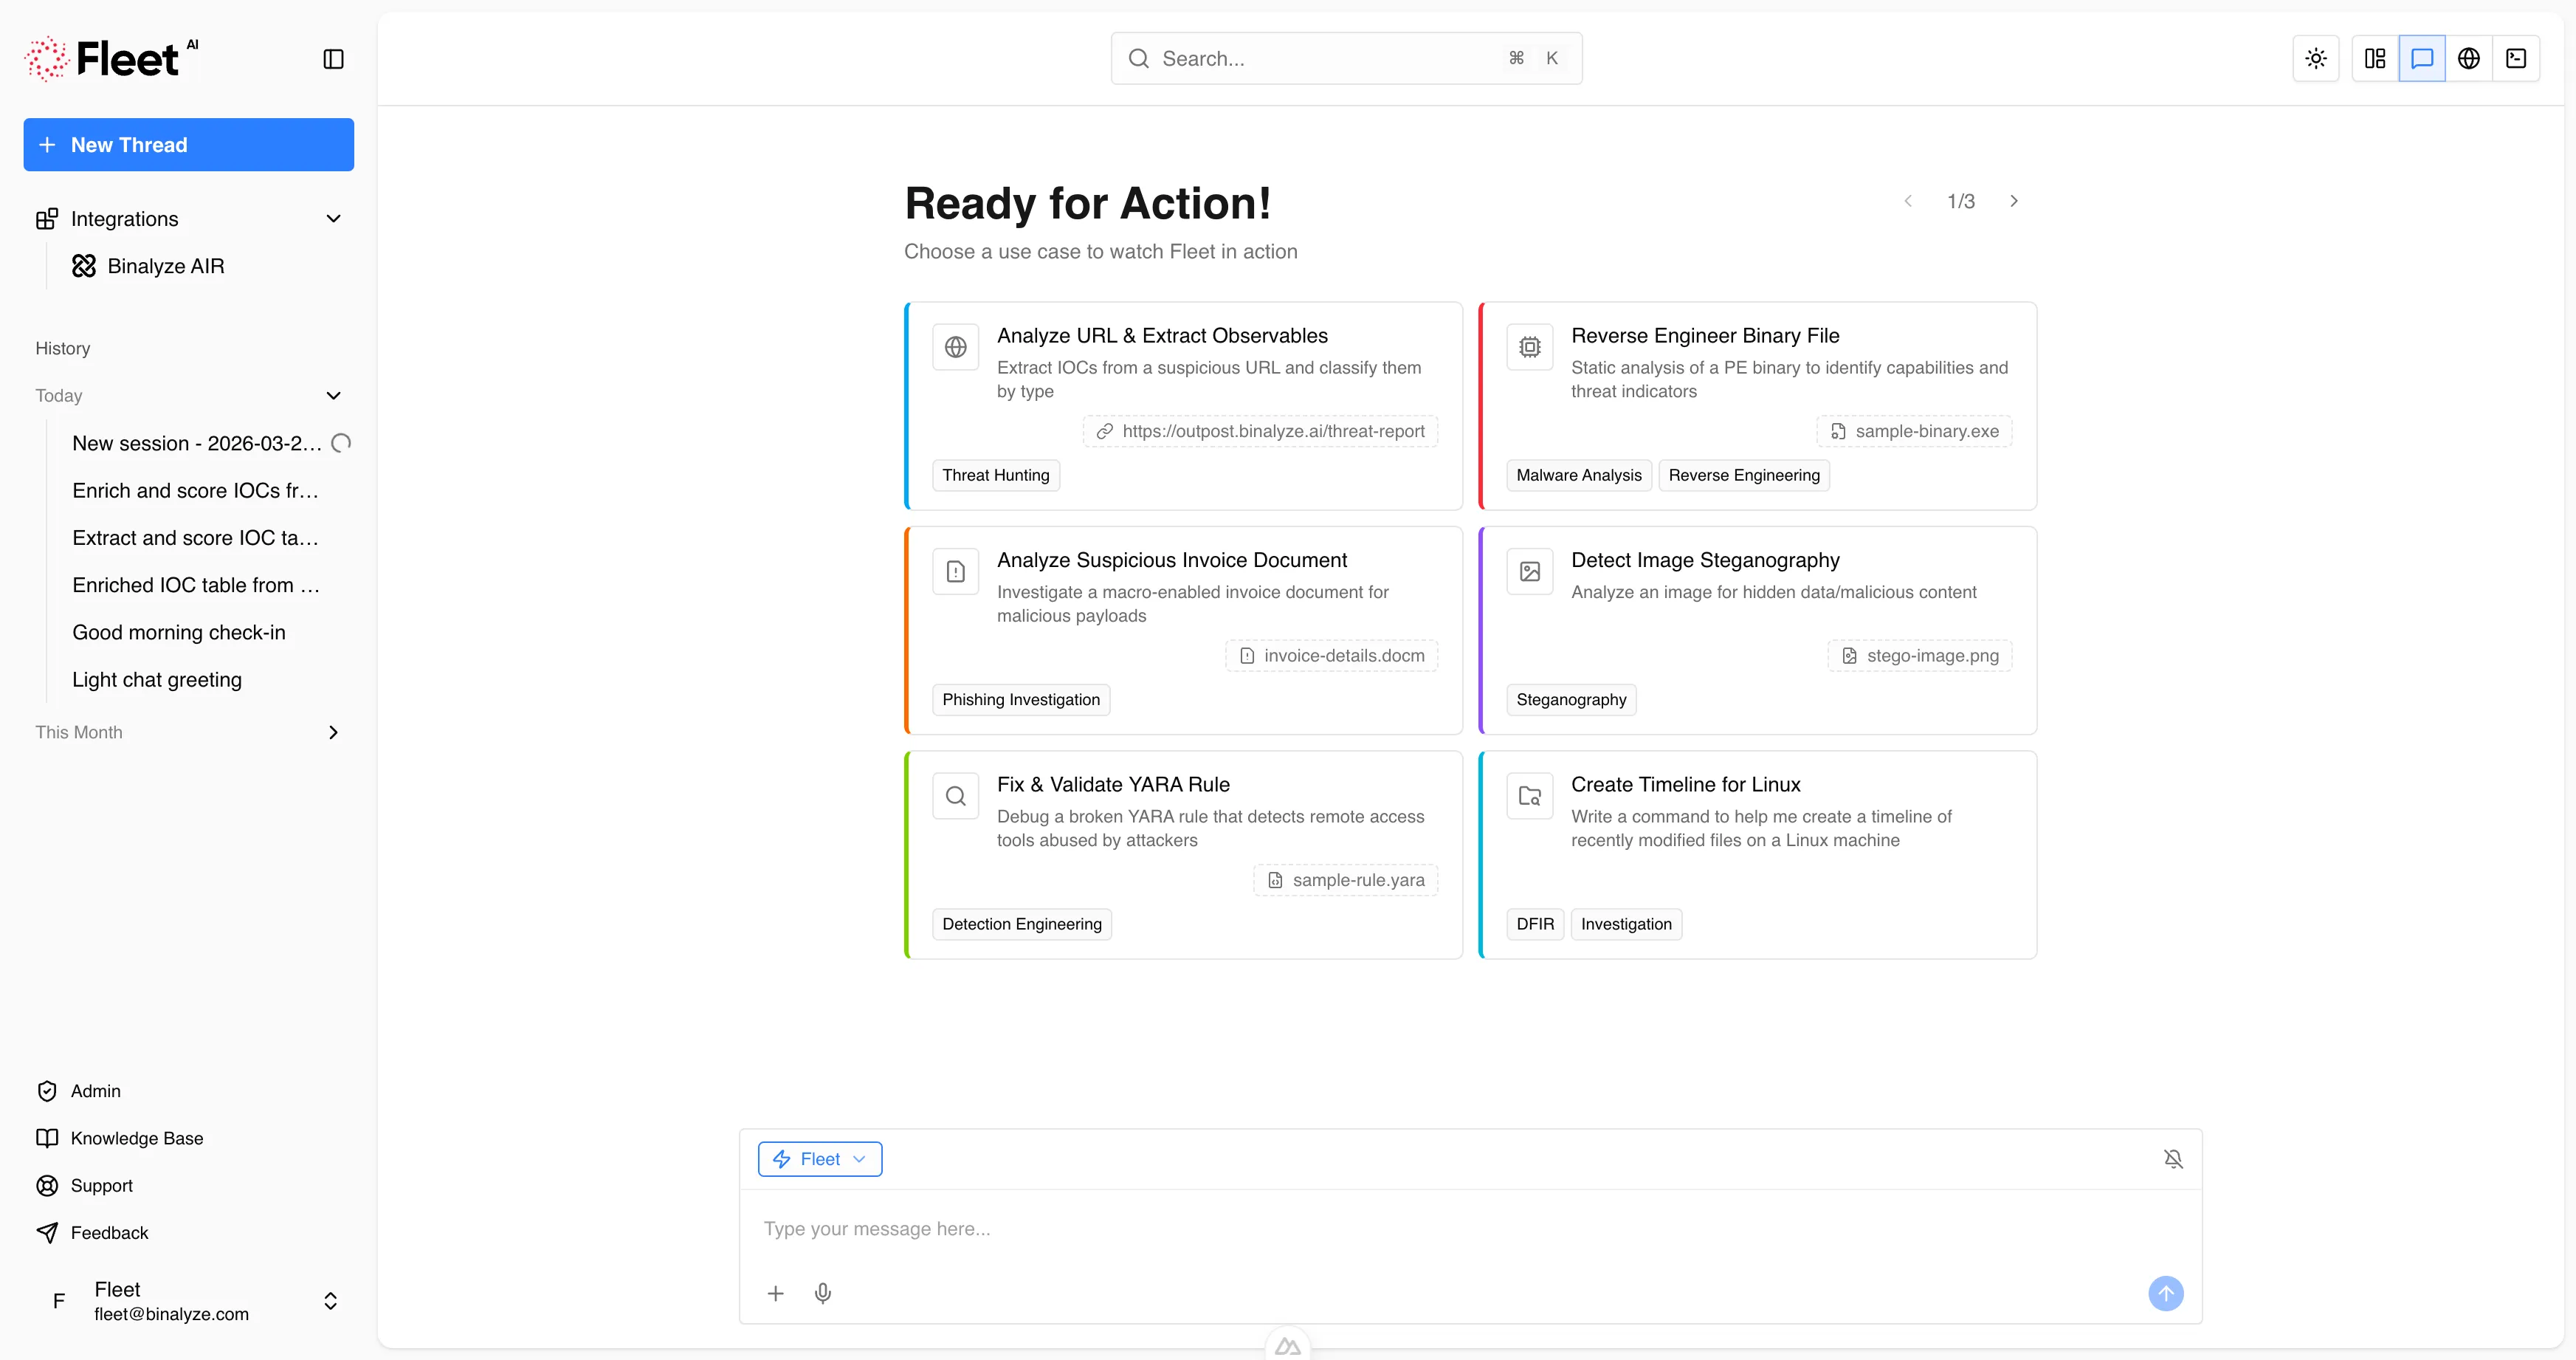
Task: Expand the This Month history group
Action: point(334,732)
